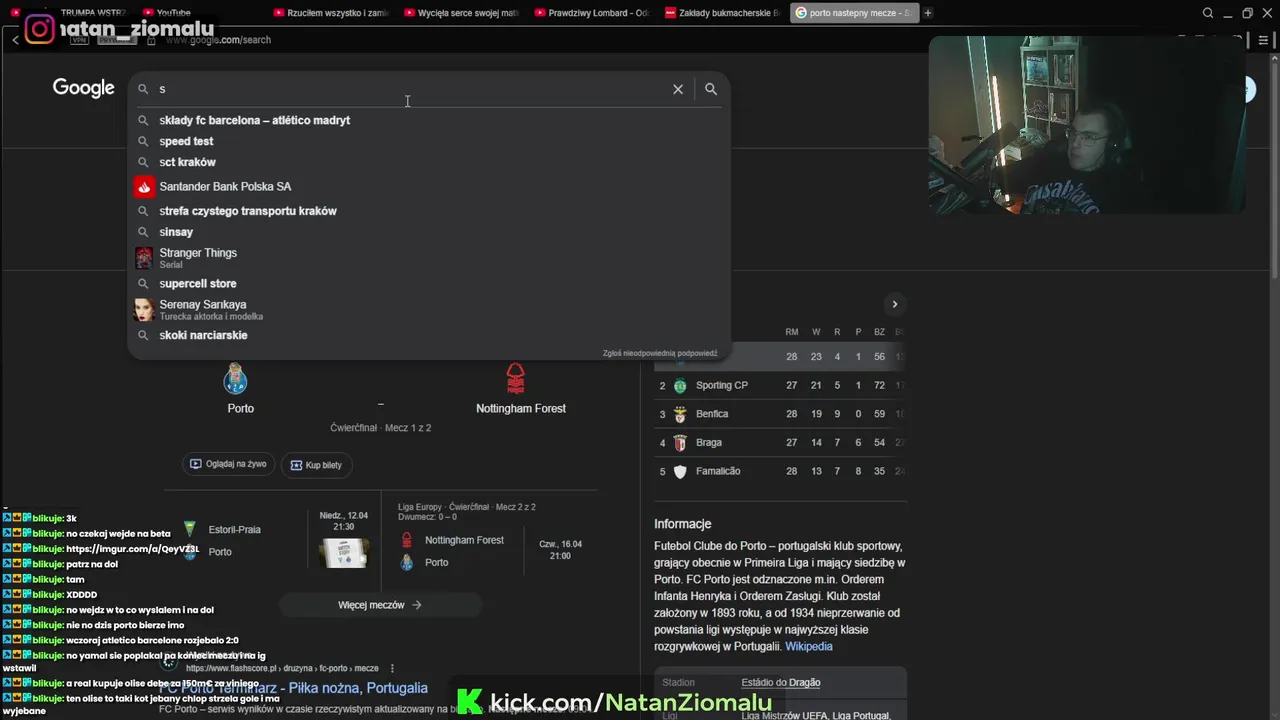
Task: Click the Famalicão crest icon
Action: point(680,471)
